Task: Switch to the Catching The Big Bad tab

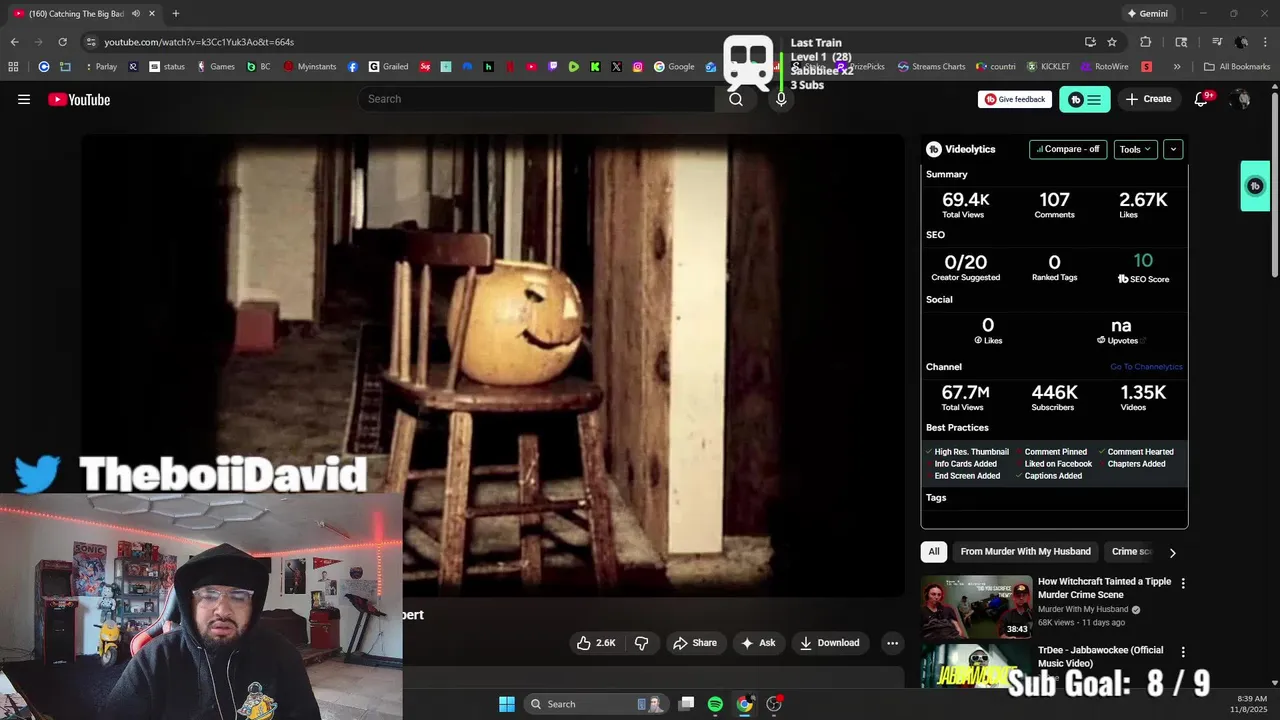Action: tap(78, 14)
